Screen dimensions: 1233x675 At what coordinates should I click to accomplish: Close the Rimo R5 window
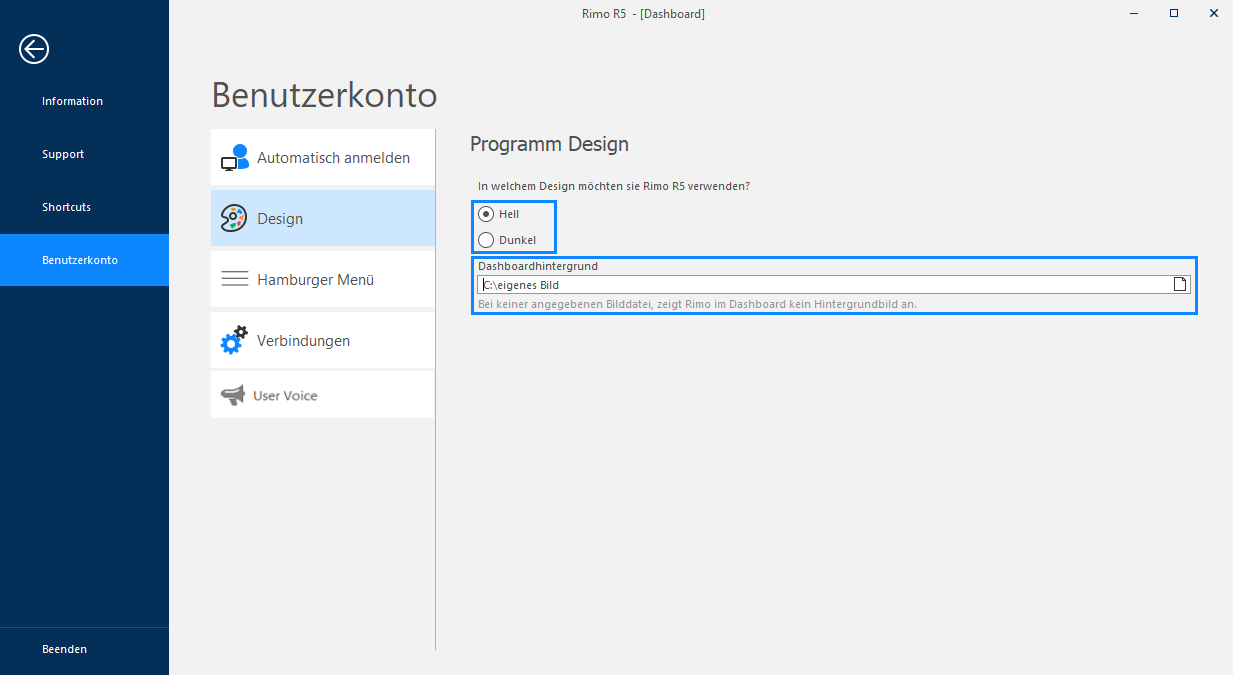(1213, 13)
